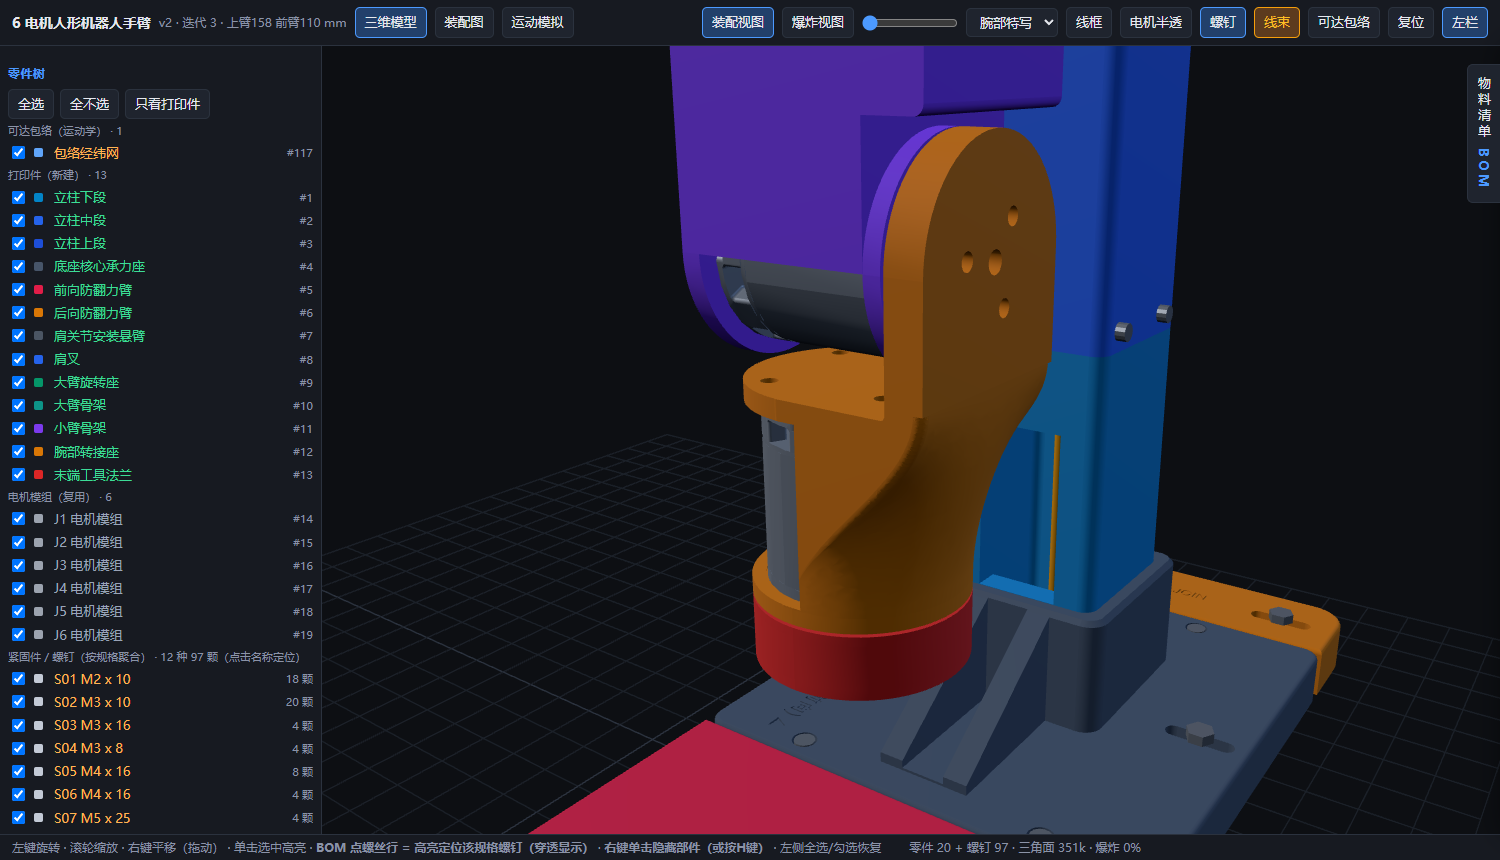Viewport: 1500px width, 860px height.
Task: Collapse the sidebar with the 左栏 button
Action: tap(1465, 22)
